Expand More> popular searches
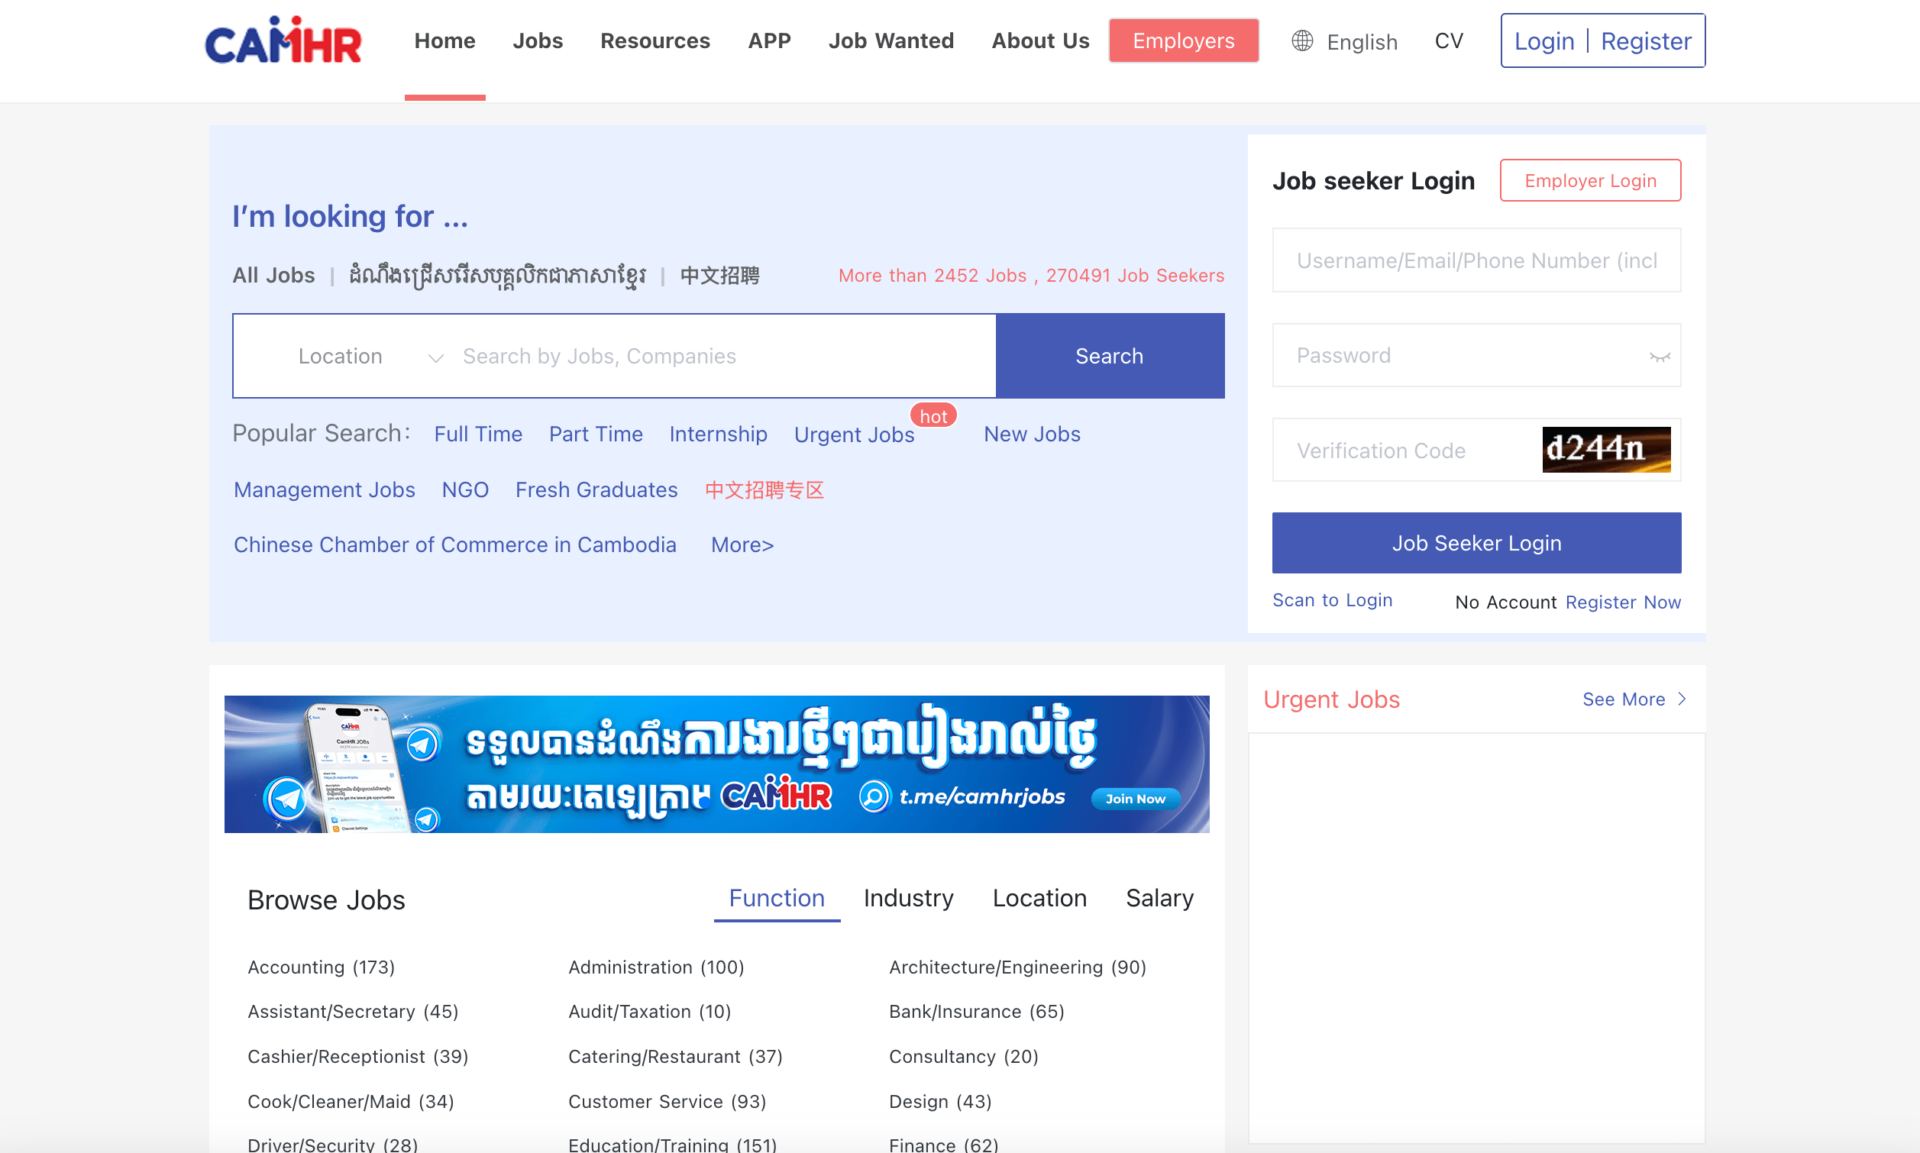Screen dimensions: 1920x1153 [742, 545]
